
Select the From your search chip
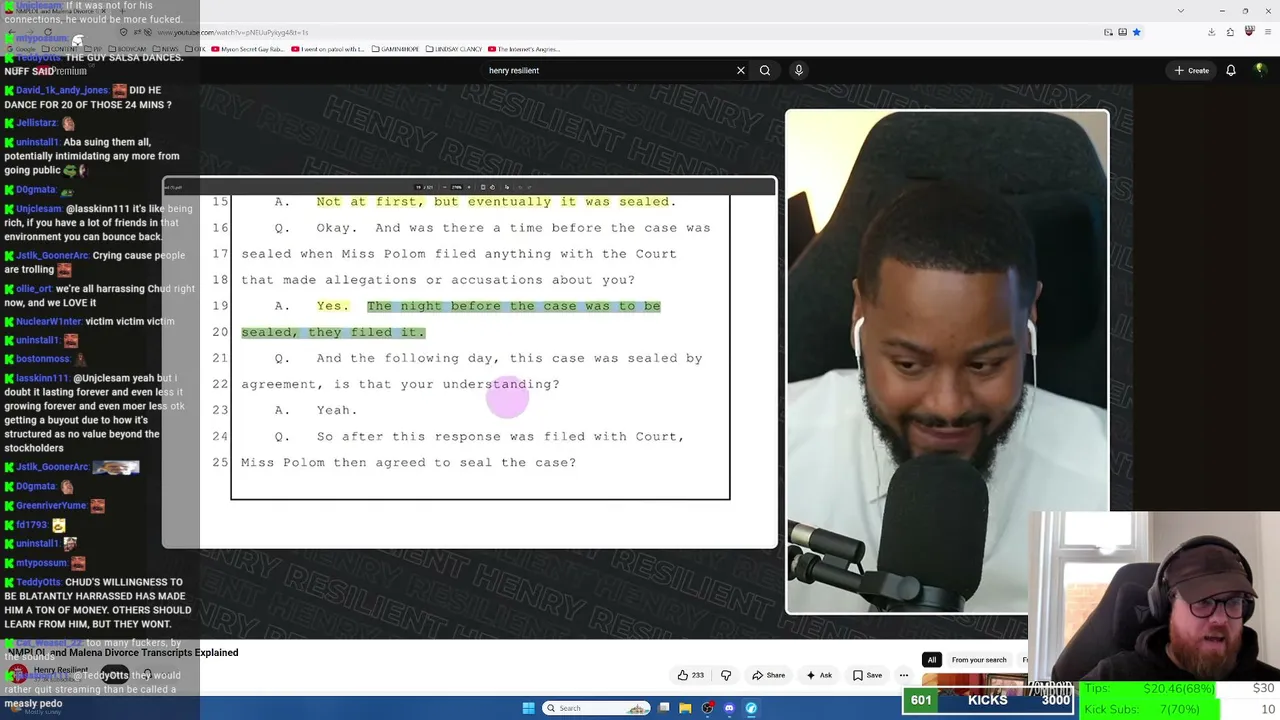[979, 660]
